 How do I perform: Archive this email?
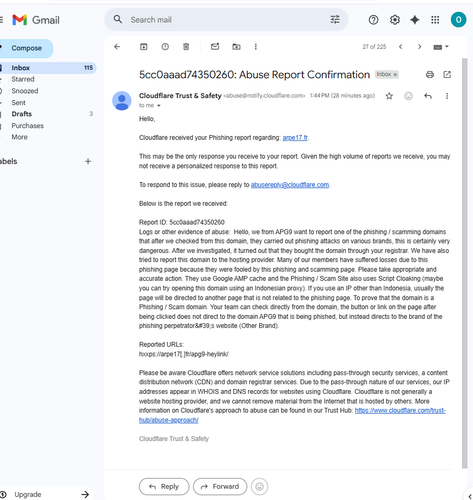pyautogui.click(x=143, y=47)
